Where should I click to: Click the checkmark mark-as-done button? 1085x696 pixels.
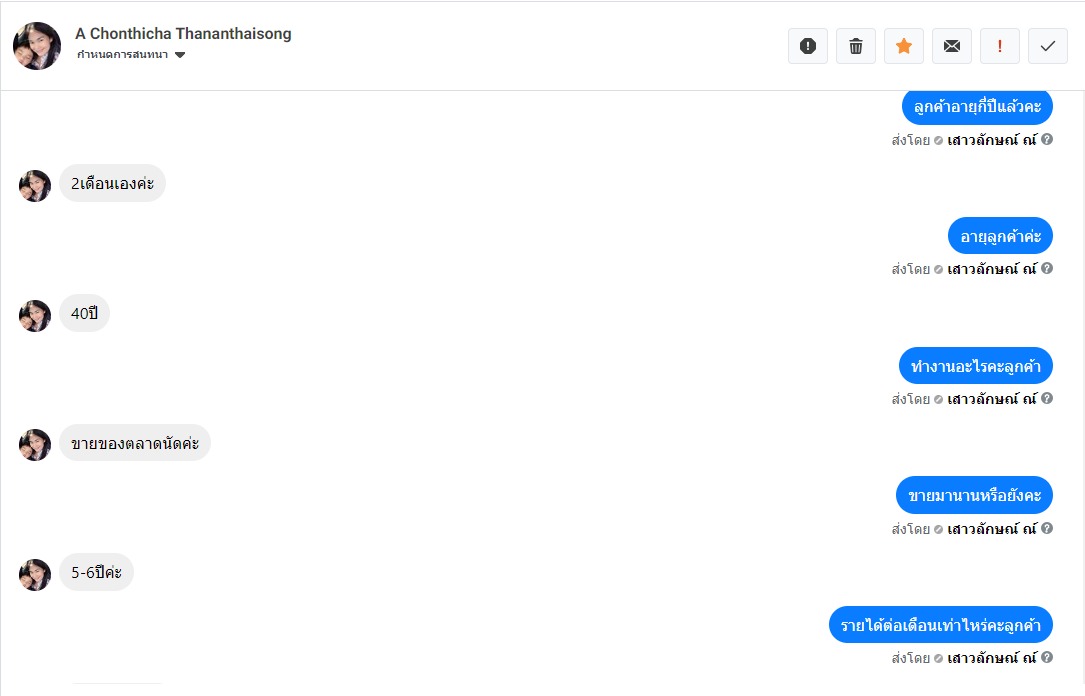(1048, 46)
